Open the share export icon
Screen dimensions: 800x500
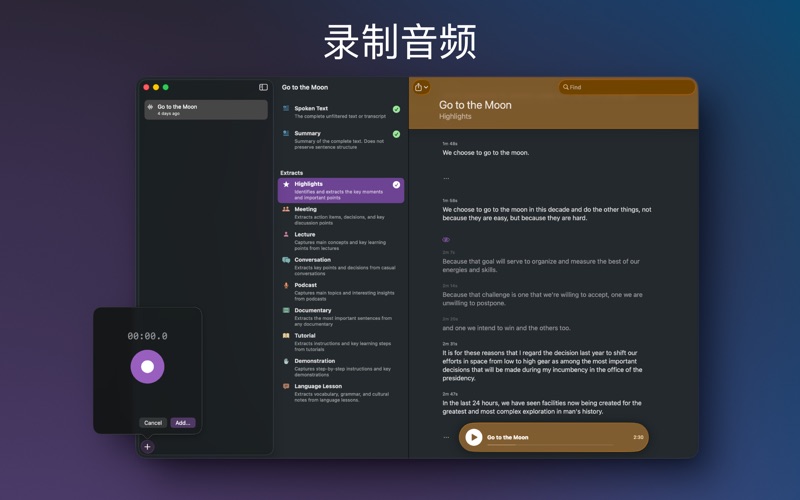tap(418, 87)
